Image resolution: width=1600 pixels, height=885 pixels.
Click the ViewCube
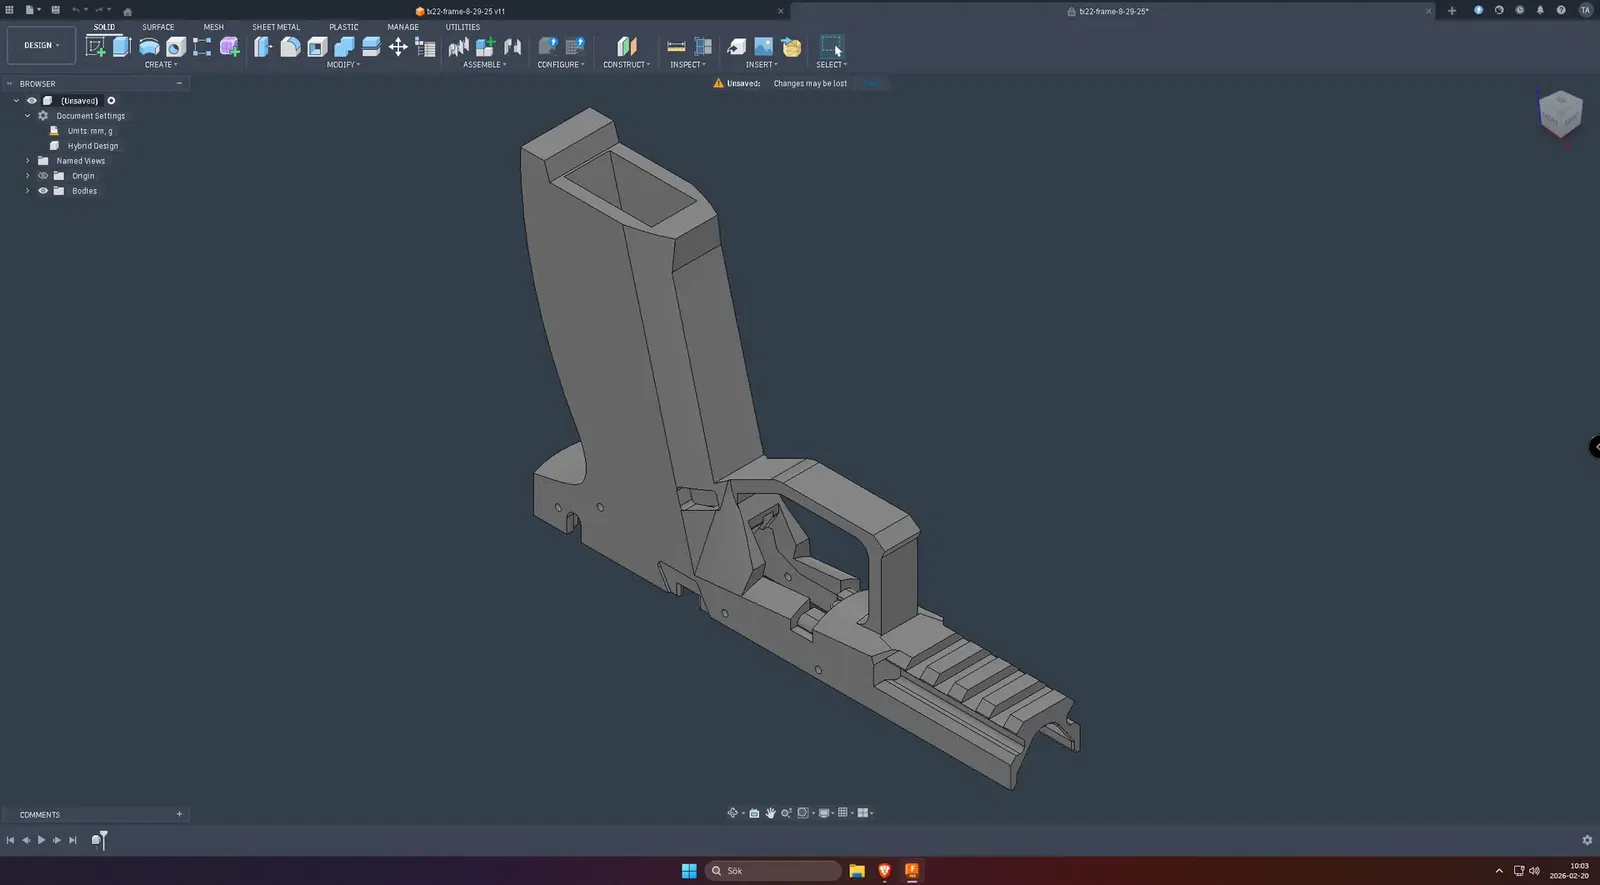(x=1560, y=112)
